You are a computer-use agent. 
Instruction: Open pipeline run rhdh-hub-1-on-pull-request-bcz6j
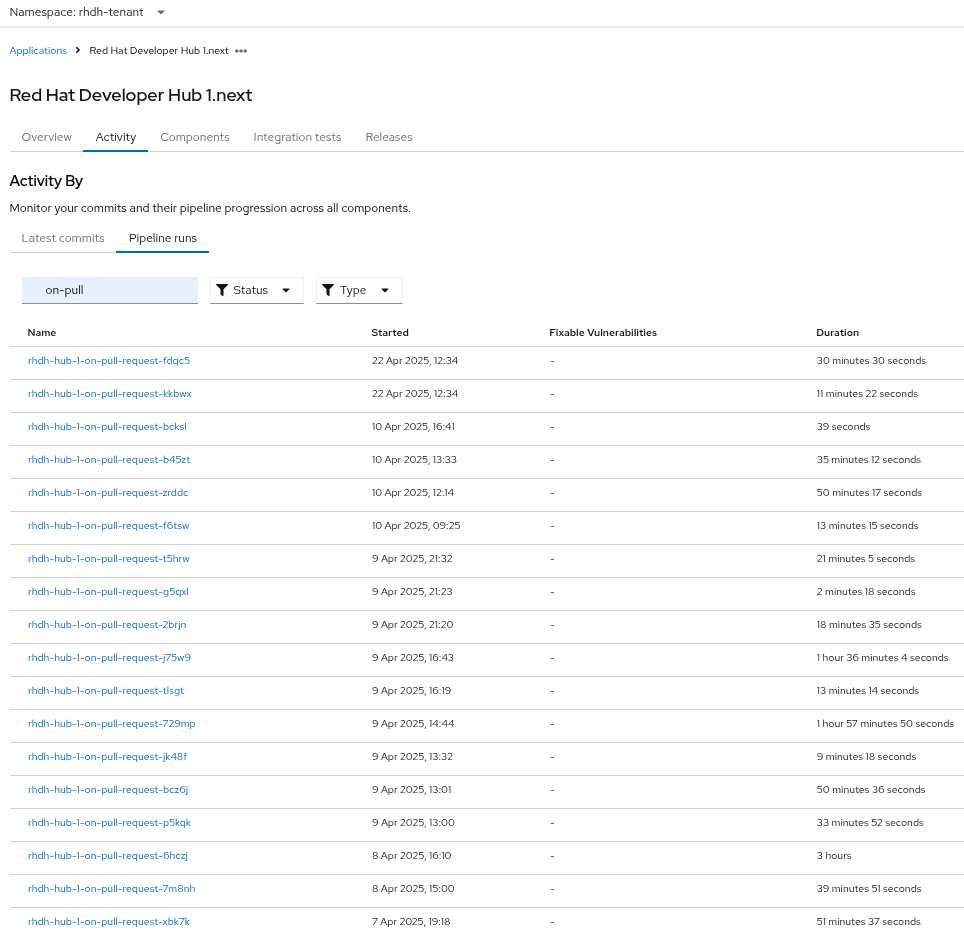click(108, 790)
